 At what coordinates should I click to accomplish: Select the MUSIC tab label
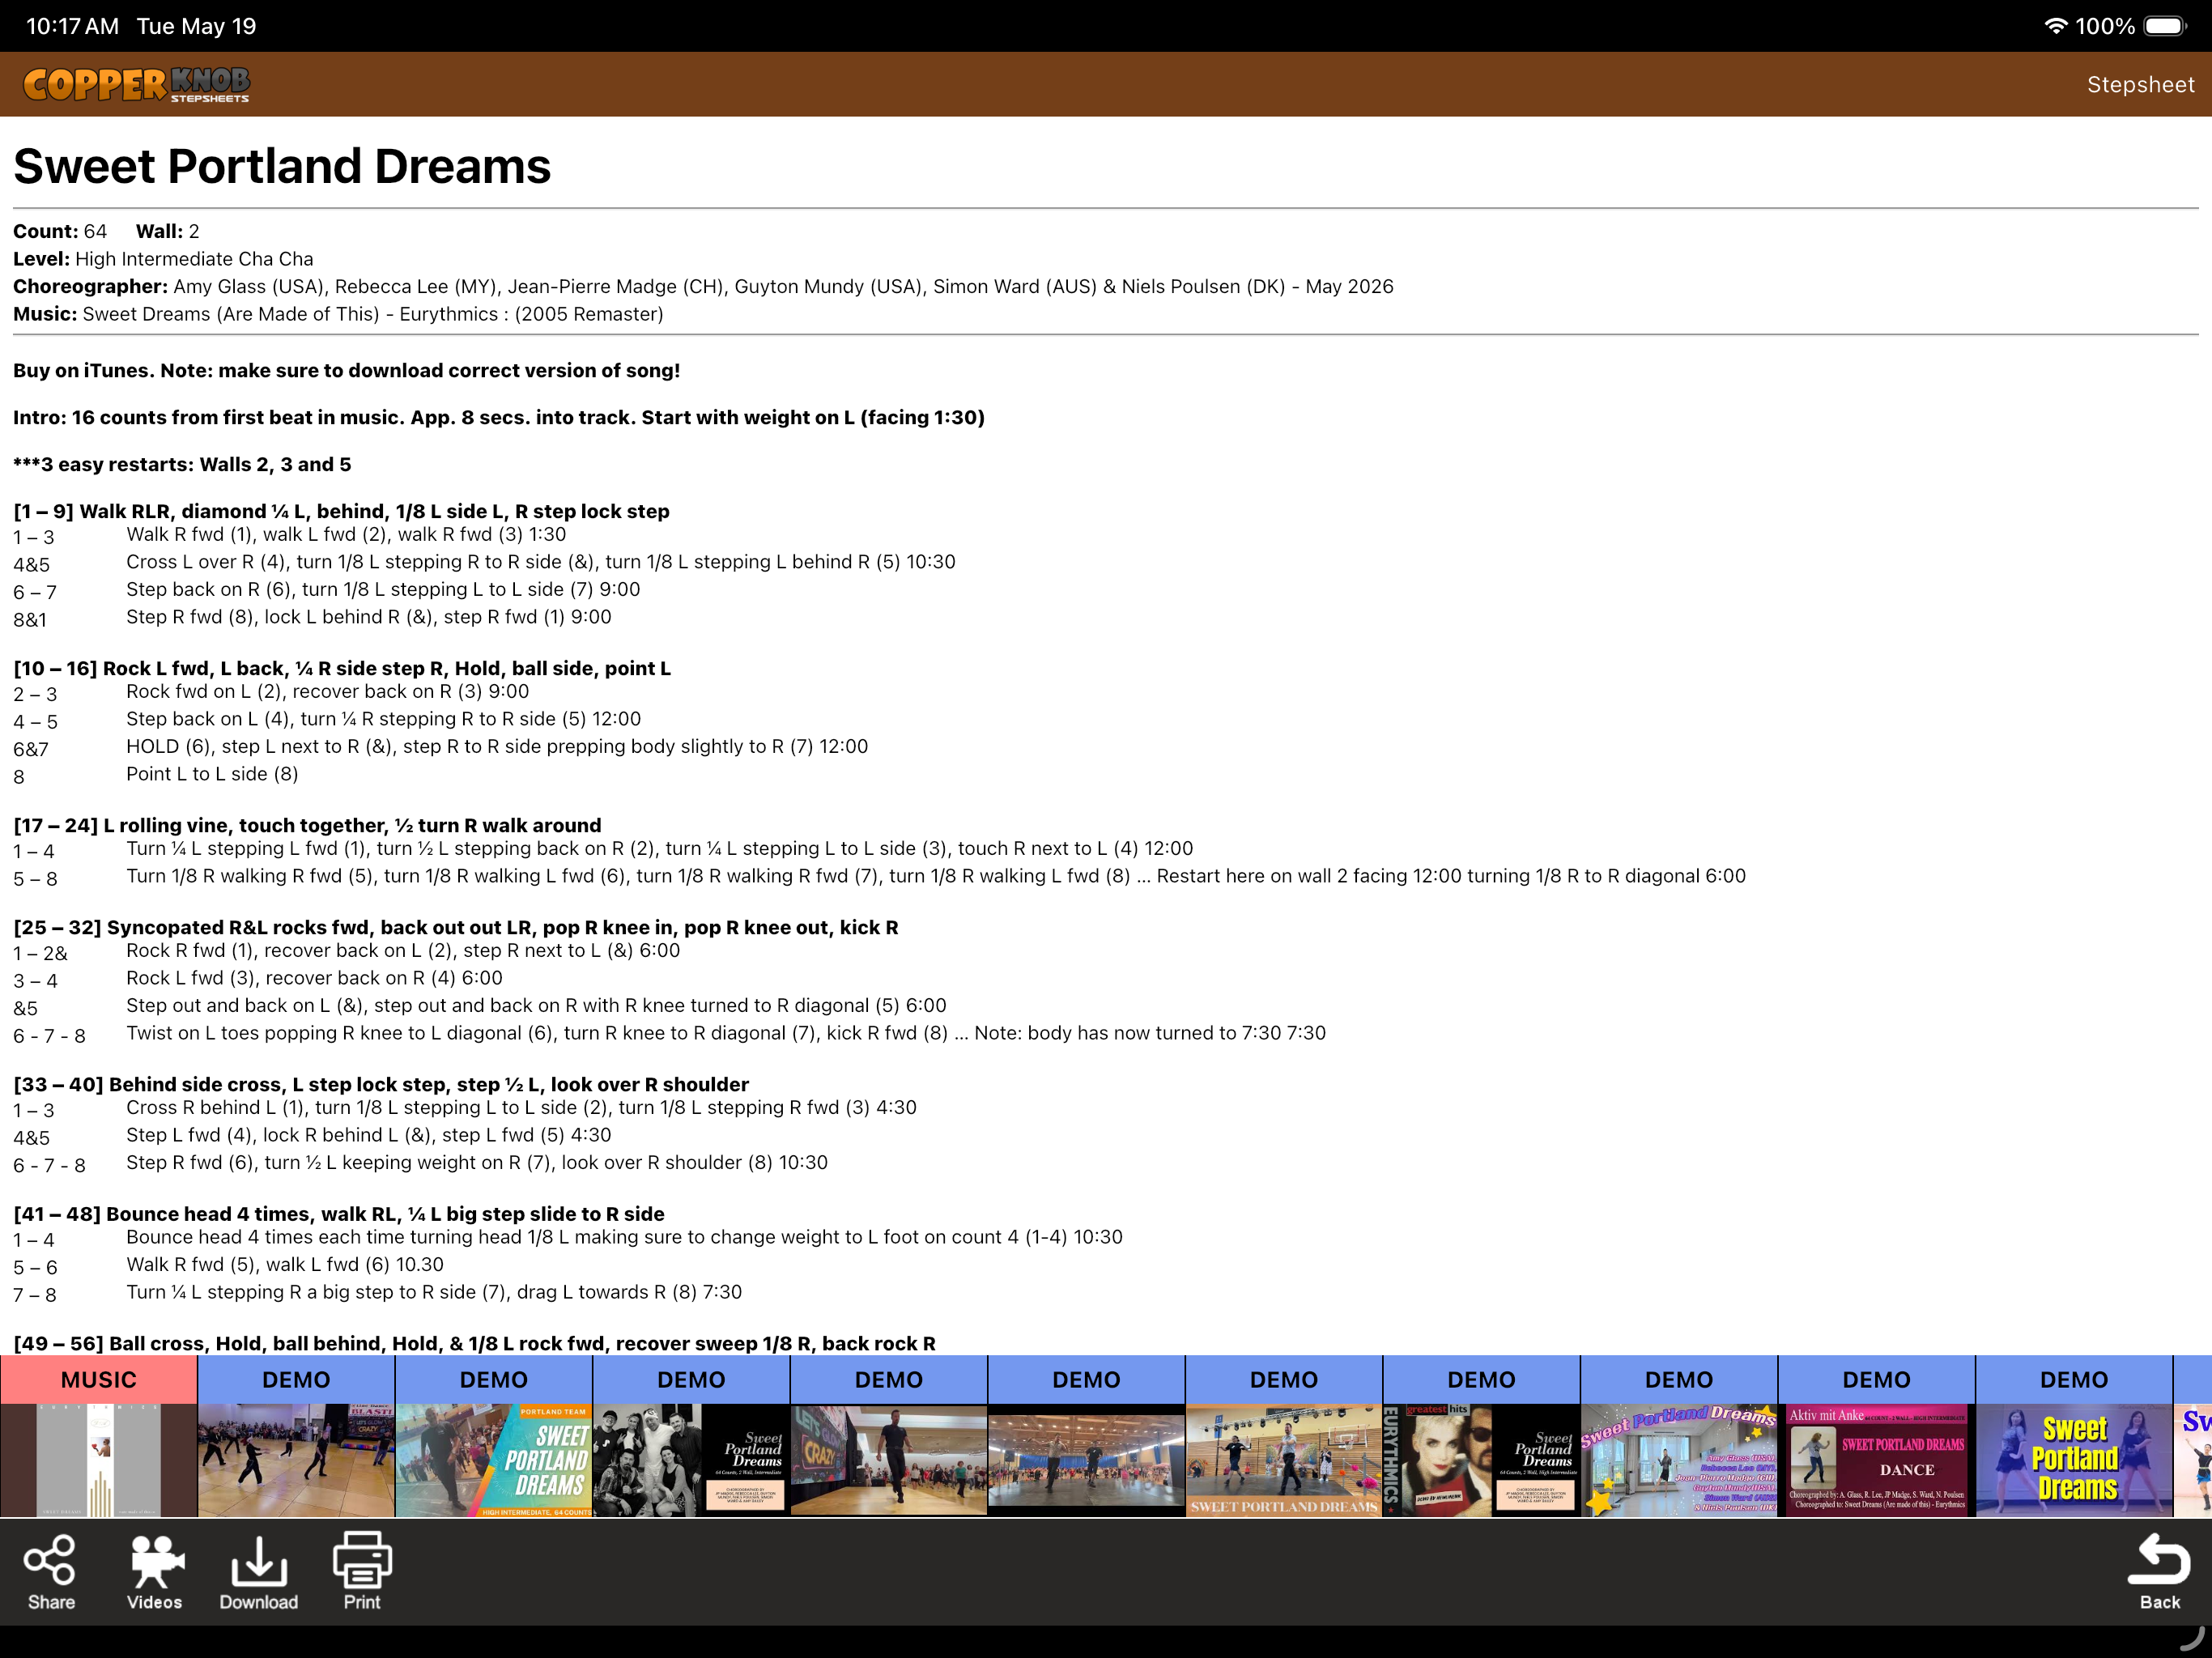coord(99,1380)
